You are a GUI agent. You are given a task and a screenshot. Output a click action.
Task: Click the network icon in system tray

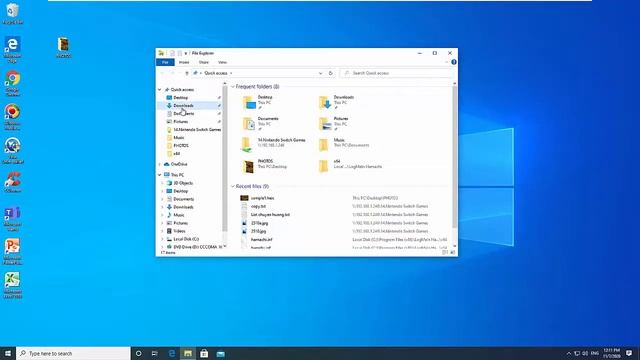coord(577,353)
